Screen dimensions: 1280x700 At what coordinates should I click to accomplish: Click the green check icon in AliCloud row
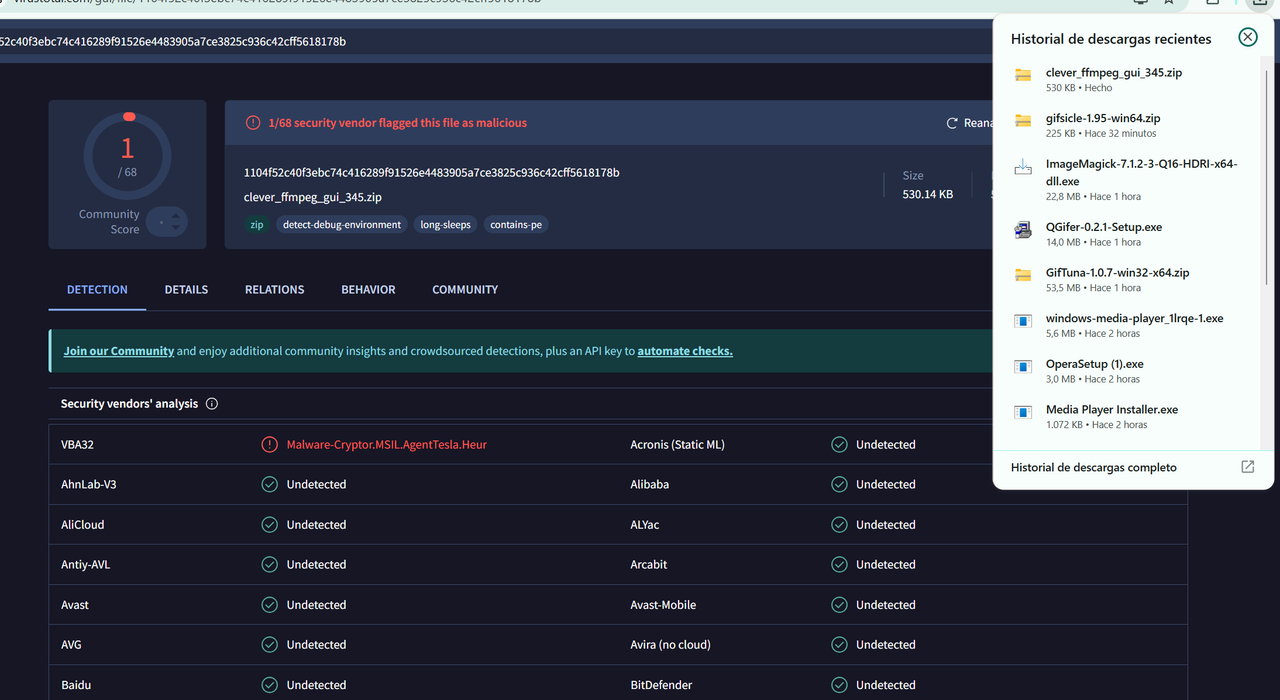coord(270,524)
